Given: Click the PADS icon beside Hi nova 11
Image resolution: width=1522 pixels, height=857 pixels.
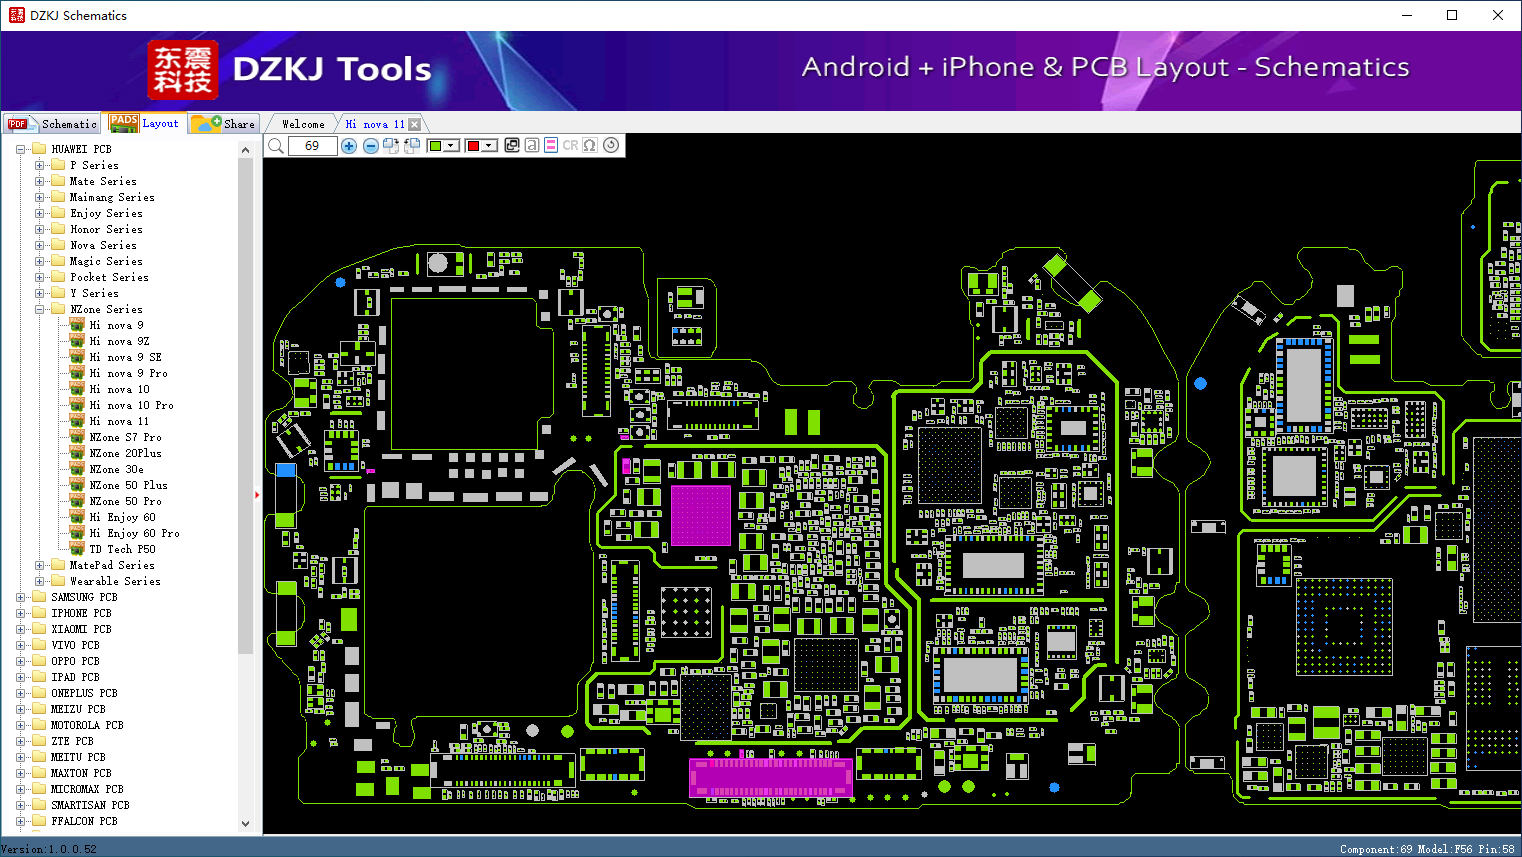Looking at the screenshot, I should (x=77, y=421).
